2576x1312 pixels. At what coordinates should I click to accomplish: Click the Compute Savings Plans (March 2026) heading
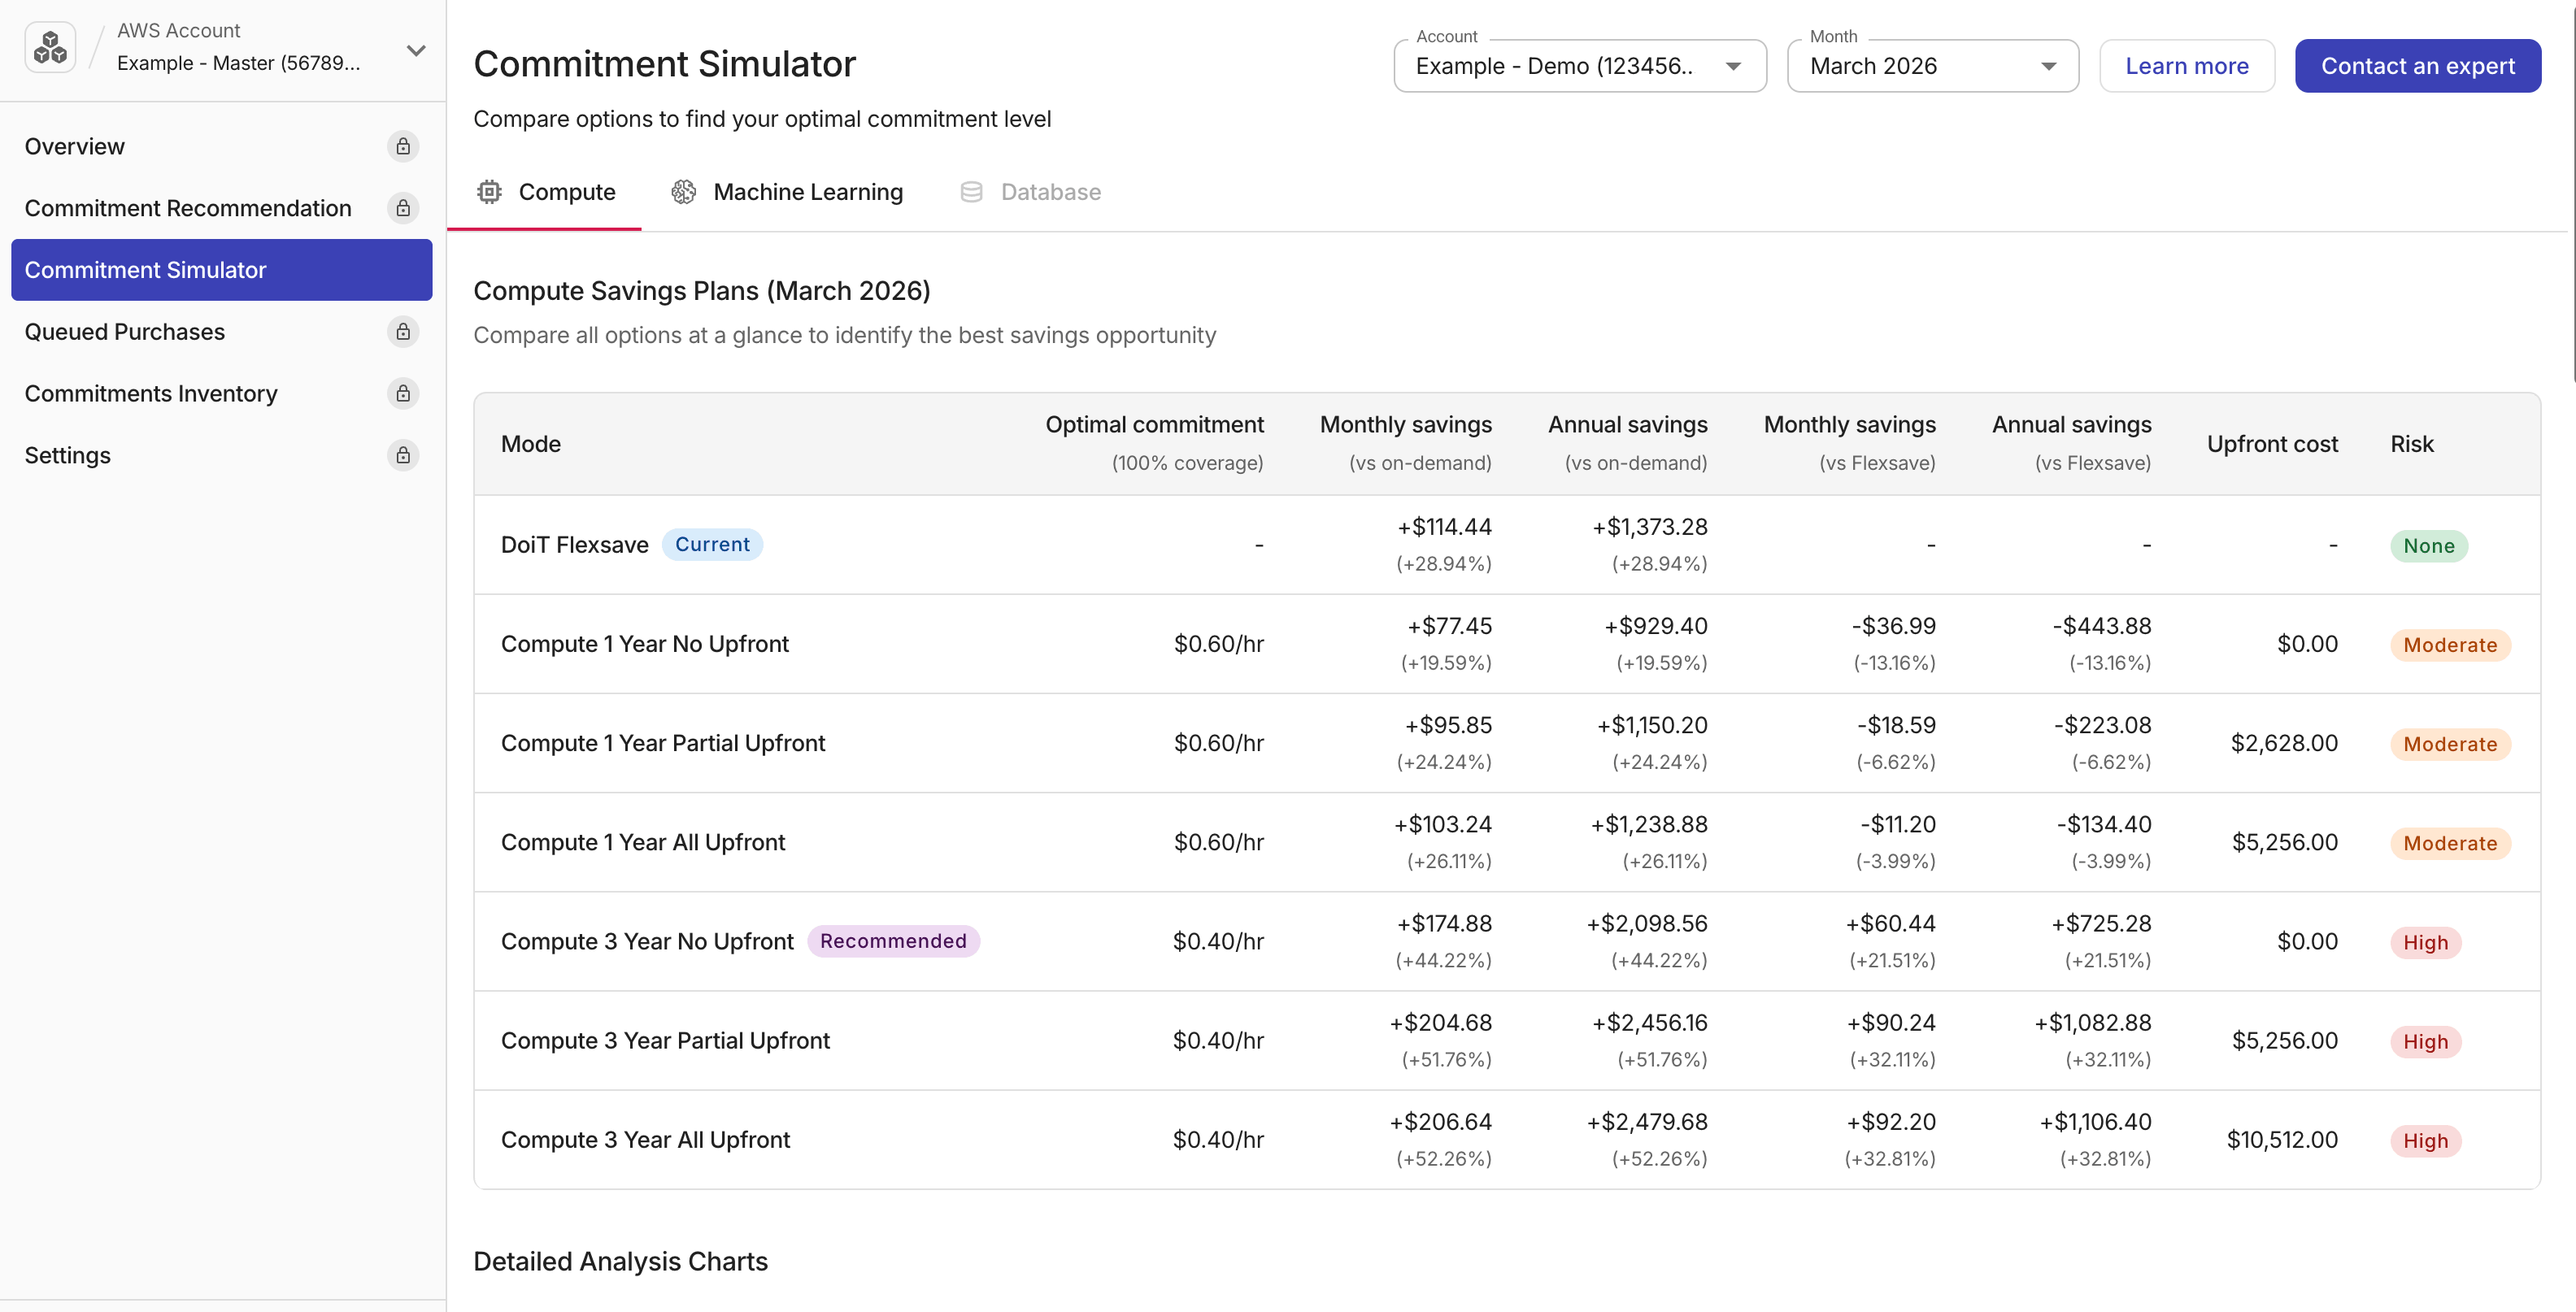tap(701, 291)
